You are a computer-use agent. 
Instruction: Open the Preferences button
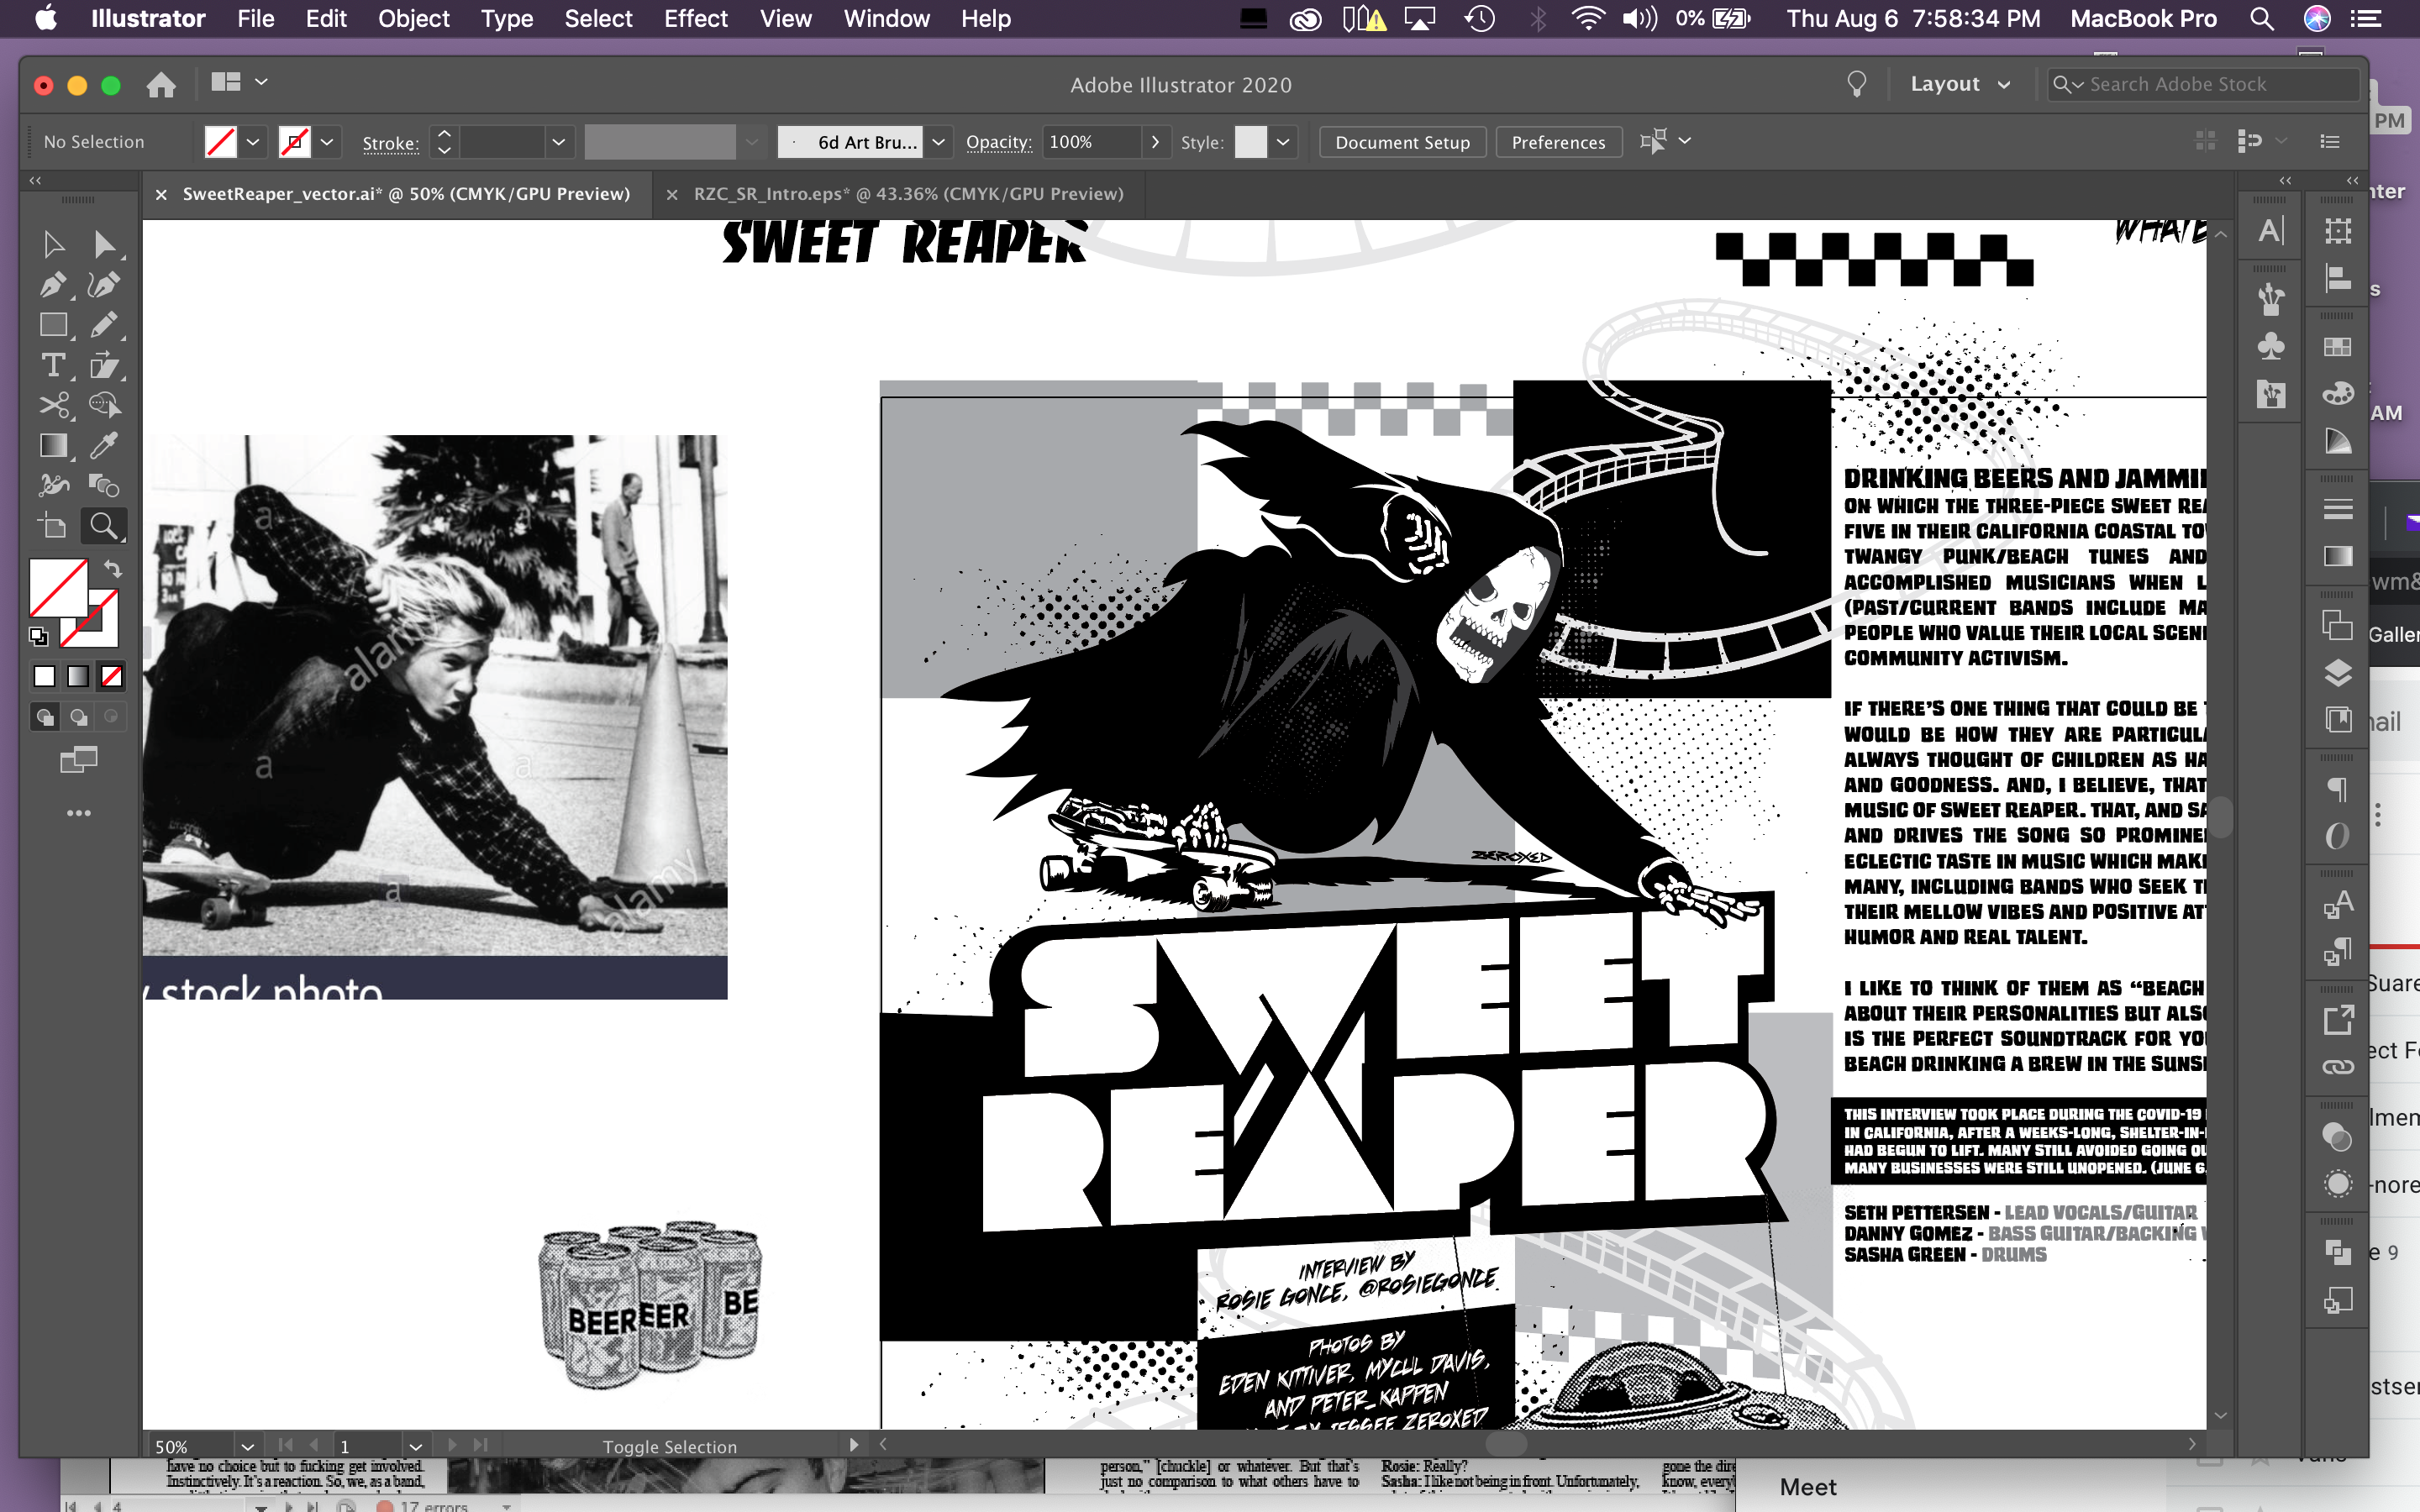pyautogui.click(x=1557, y=141)
